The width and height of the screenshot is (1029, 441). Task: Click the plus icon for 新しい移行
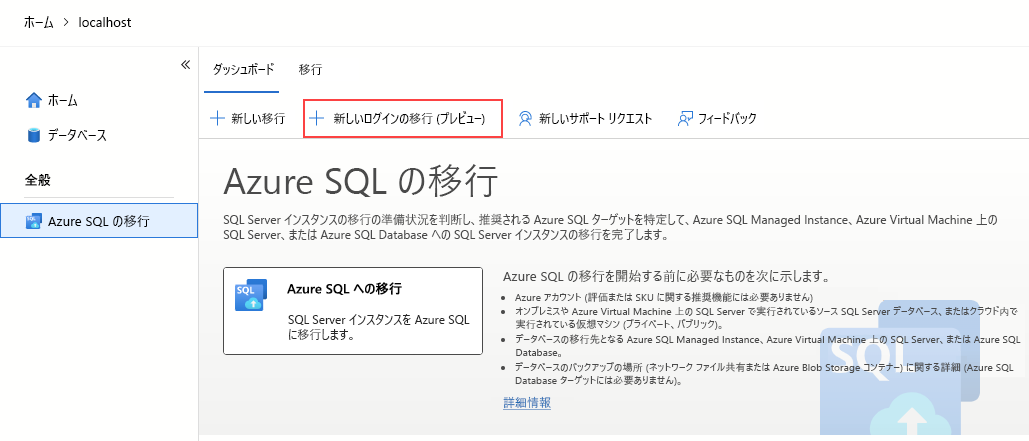pyautogui.click(x=217, y=119)
